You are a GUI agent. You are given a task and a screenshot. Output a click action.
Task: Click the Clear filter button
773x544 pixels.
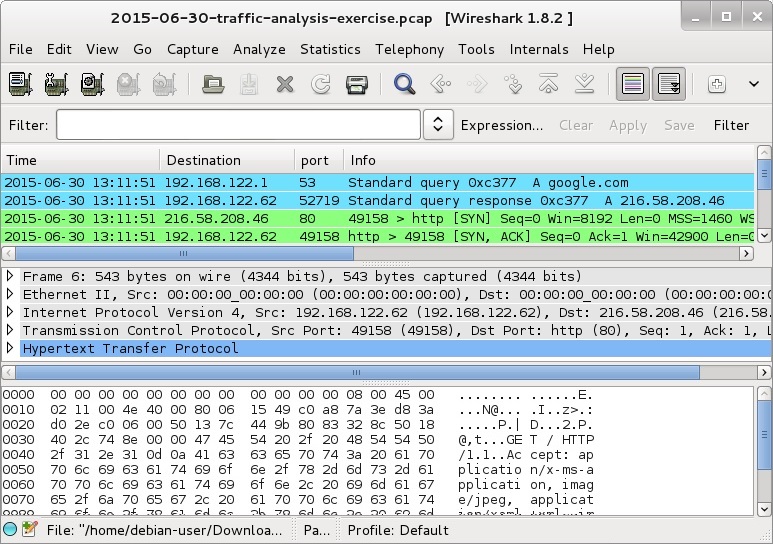576,125
